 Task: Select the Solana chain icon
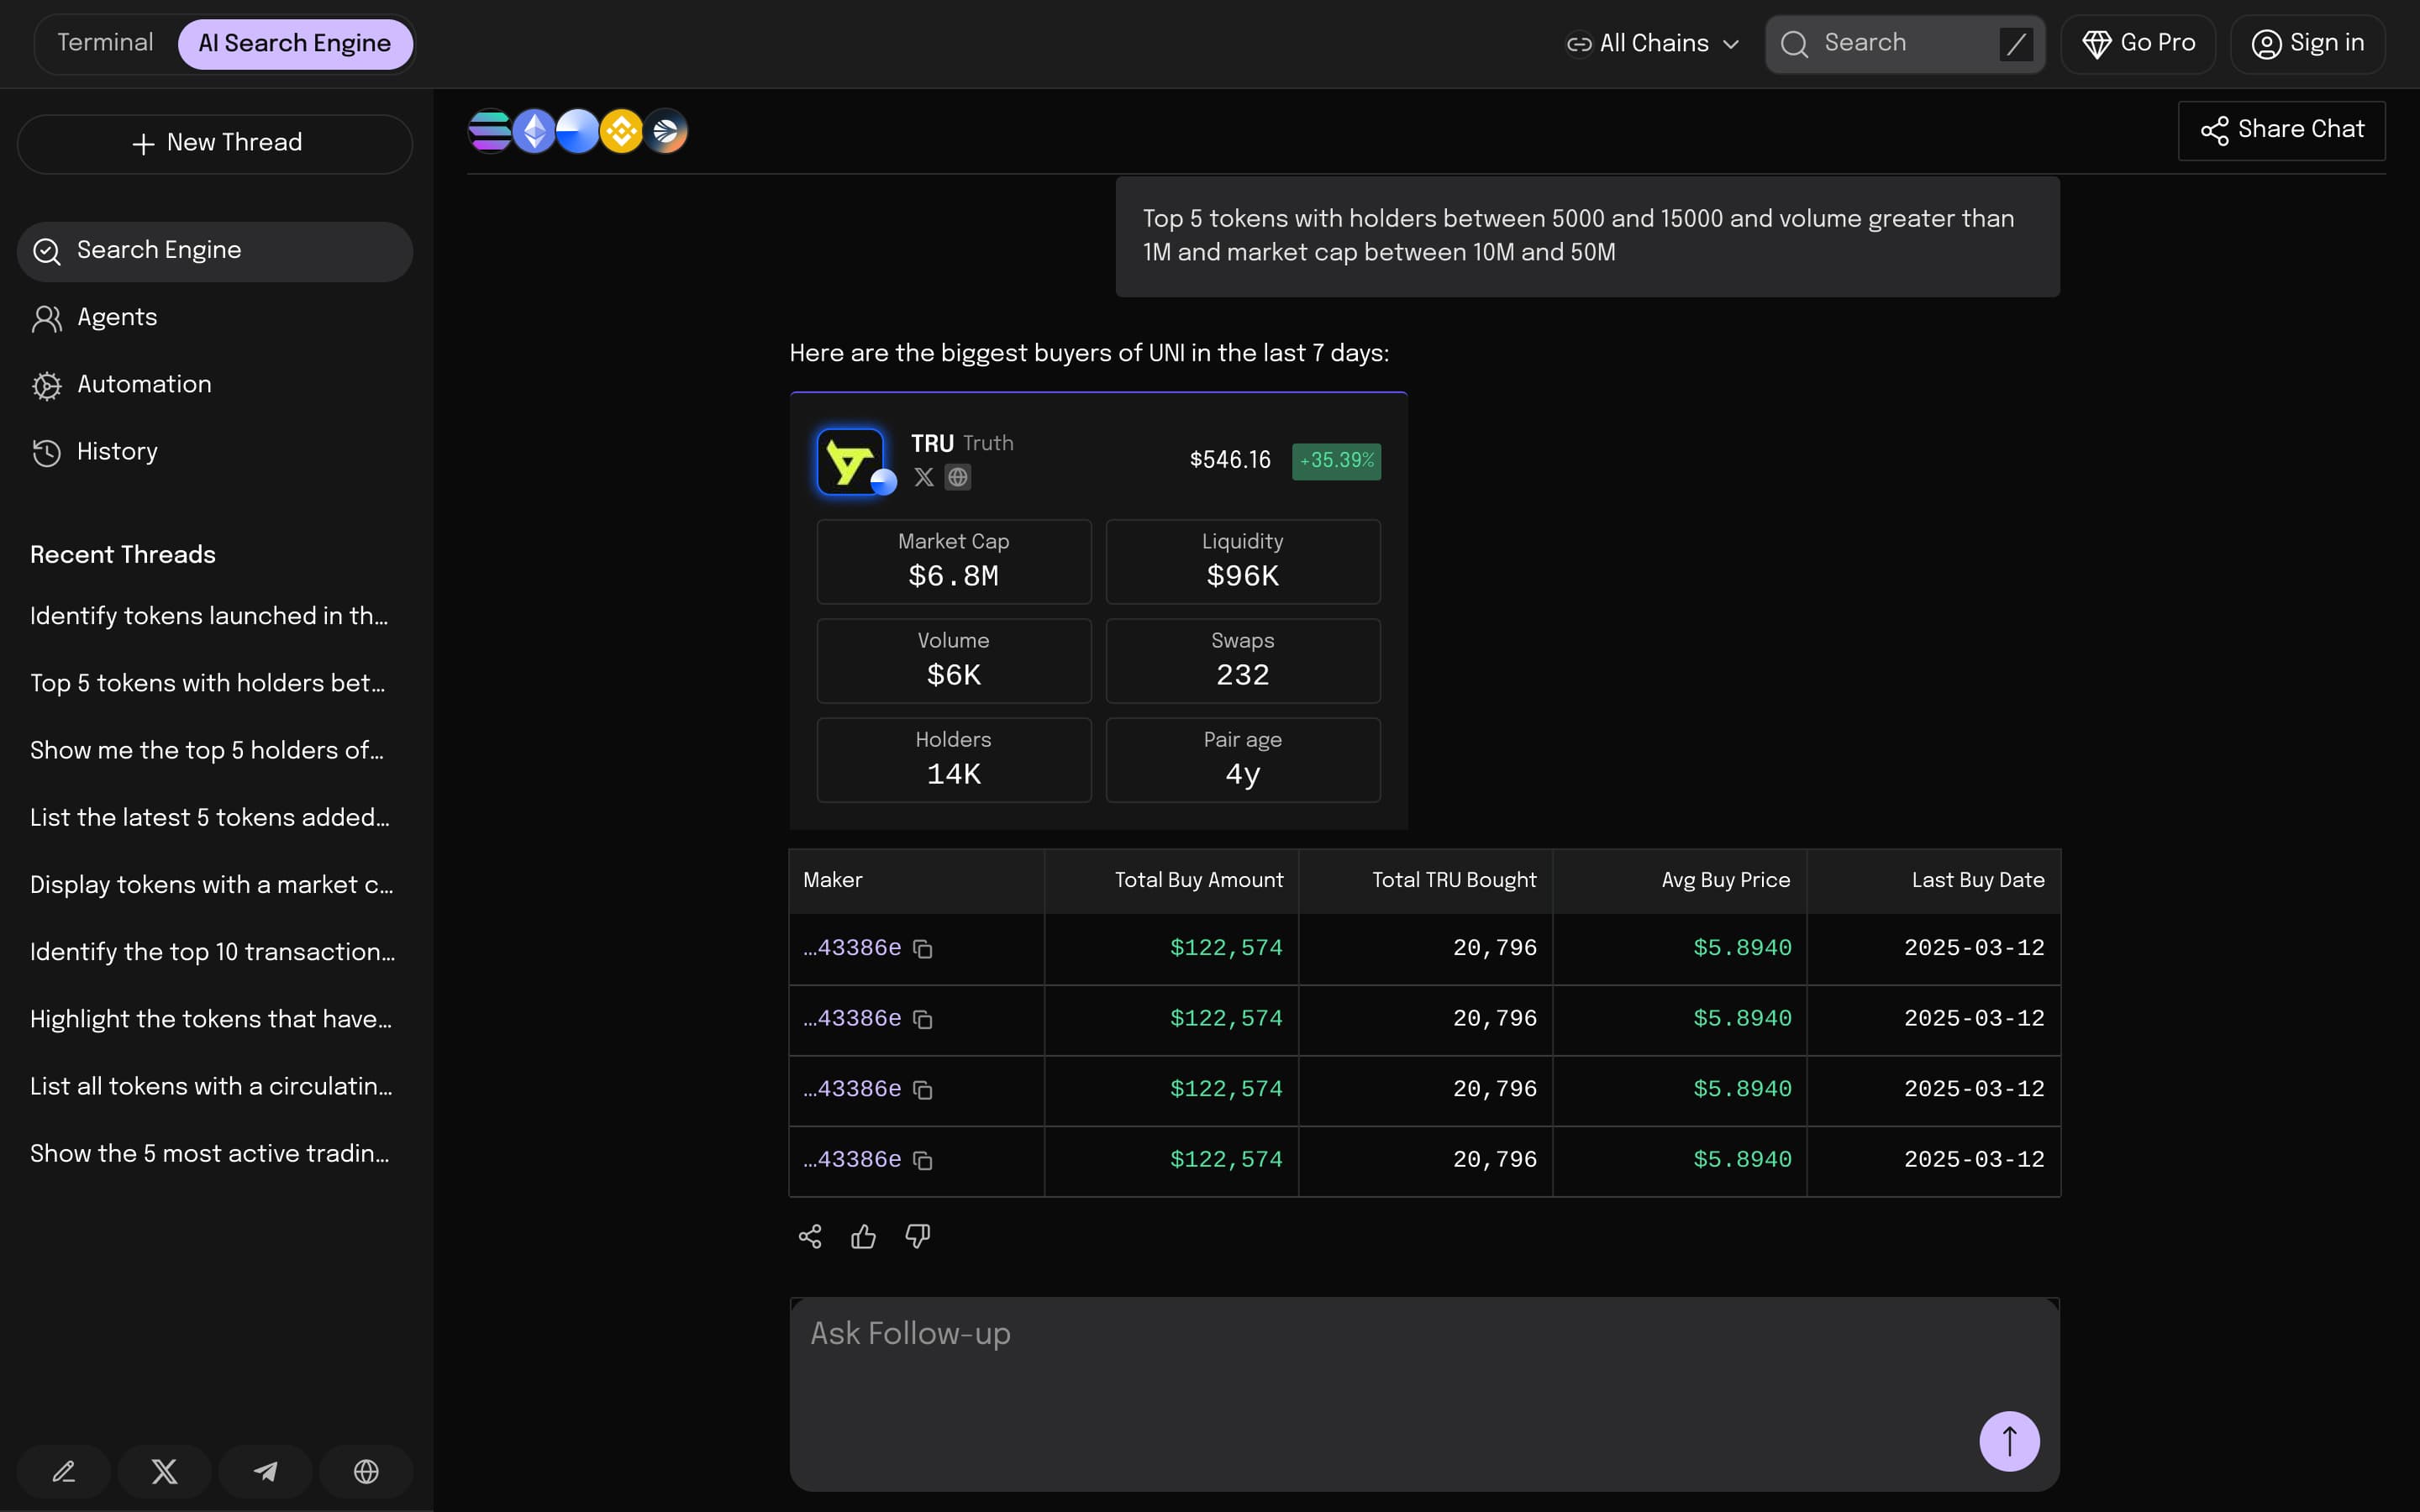pyautogui.click(x=489, y=131)
